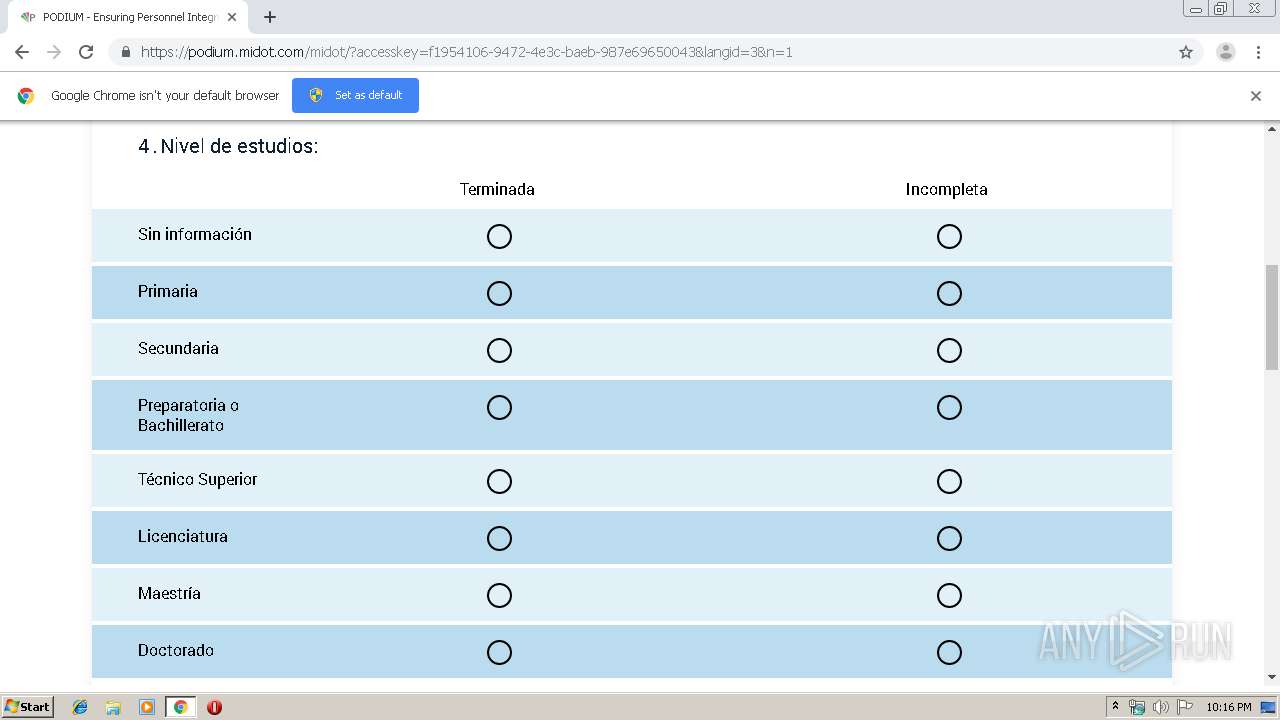This screenshot has height=720, width=1280.
Task: Click the Terminada column header
Action: pyautogui.click(x=497, y=189)
